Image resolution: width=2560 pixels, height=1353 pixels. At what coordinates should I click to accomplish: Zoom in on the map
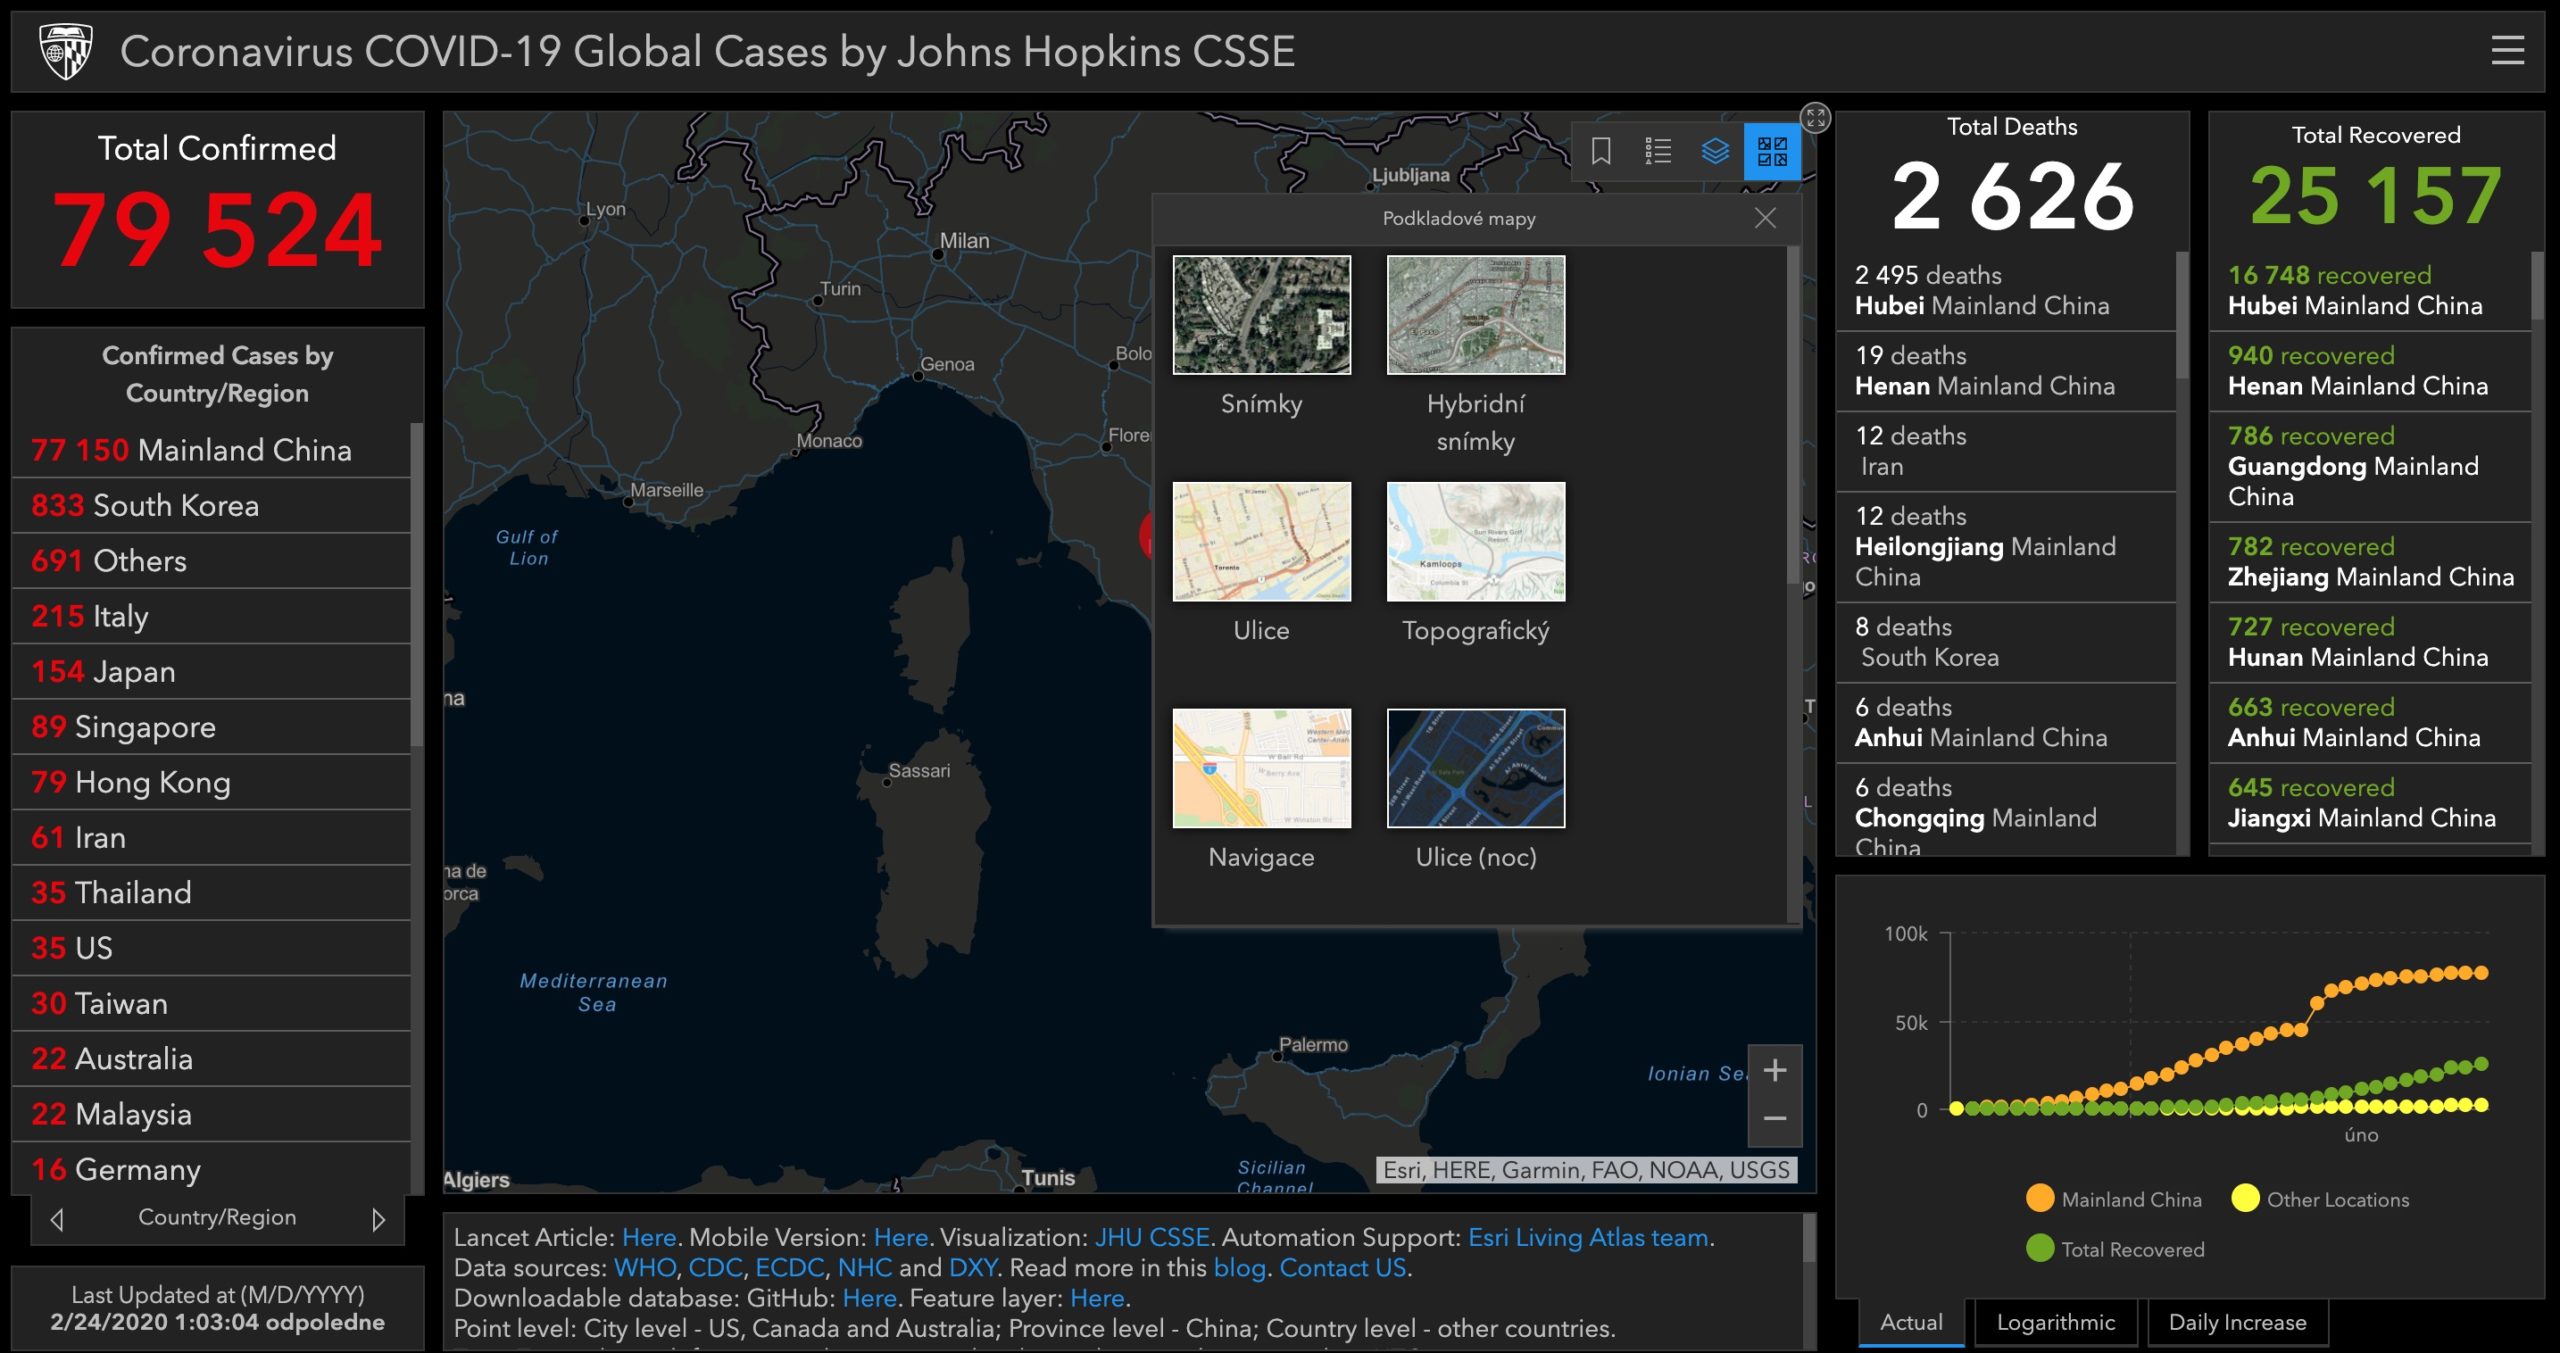point(1775,1071)
